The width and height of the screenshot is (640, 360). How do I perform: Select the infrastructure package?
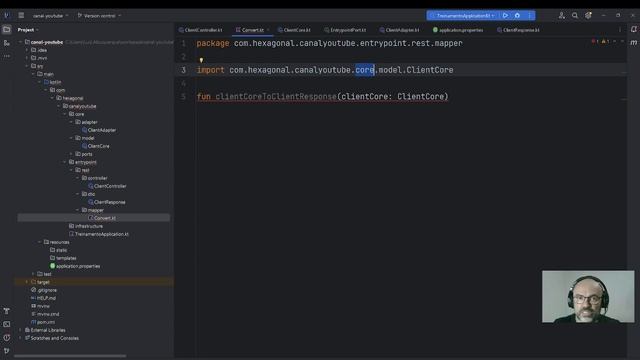point(86,226)
